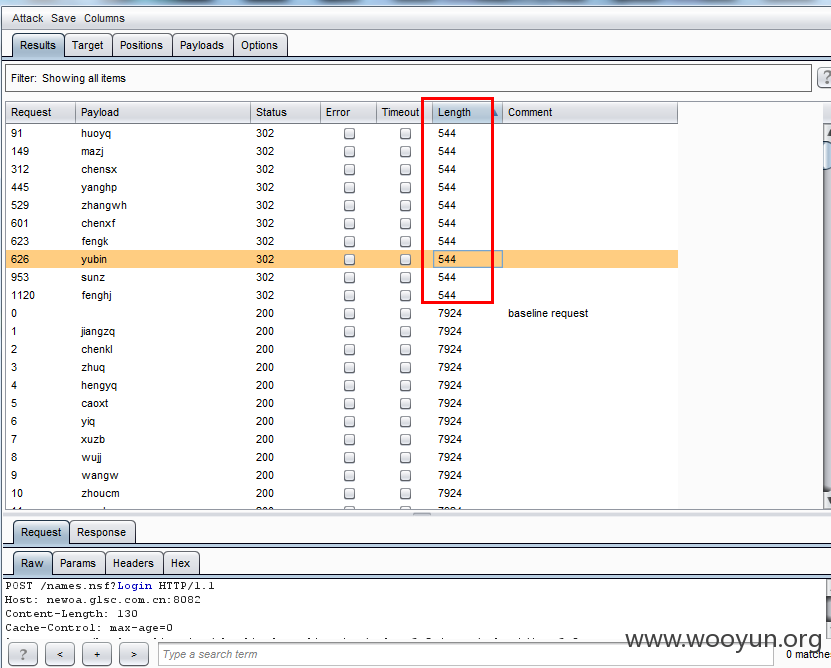Switch to the Options tab
Image resolution: width=831 pixels, height=668 pixels.
tap(259, 45)
